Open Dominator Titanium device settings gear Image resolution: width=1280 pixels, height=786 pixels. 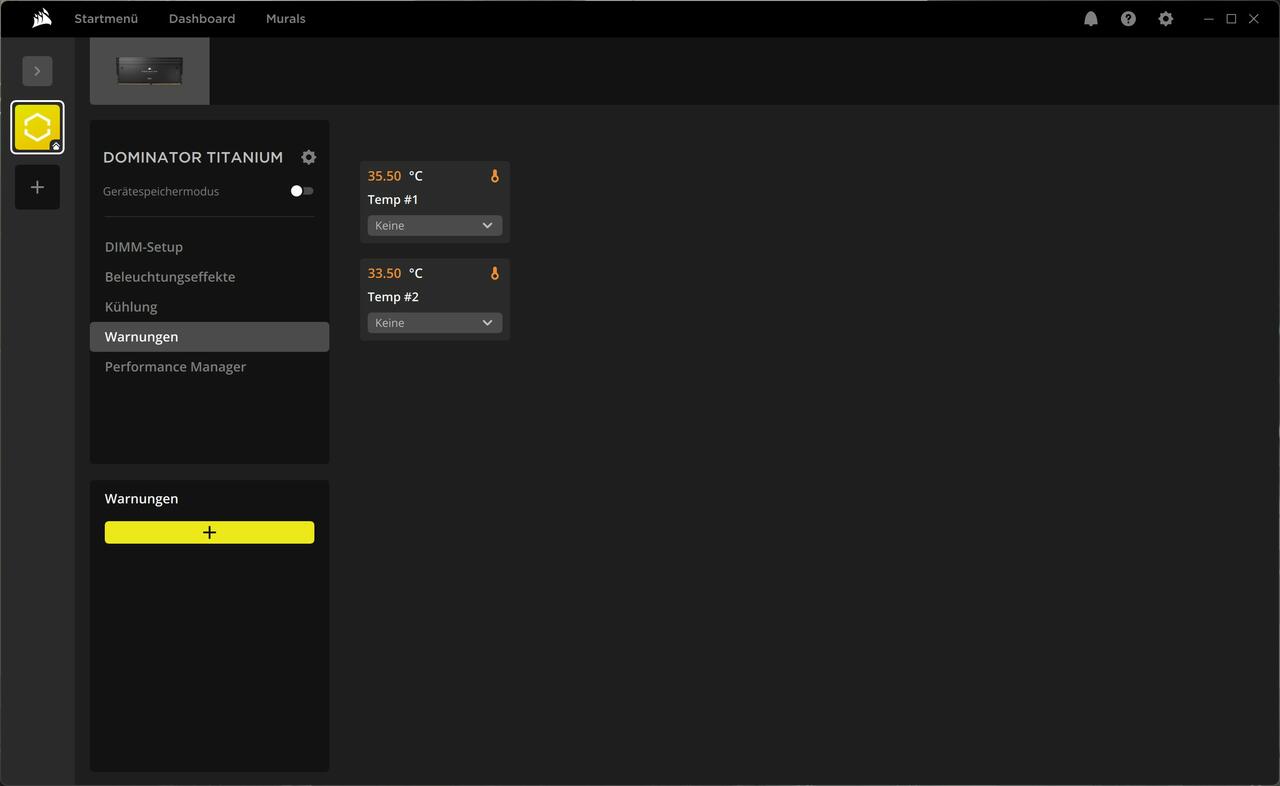(x=309, y=157)
